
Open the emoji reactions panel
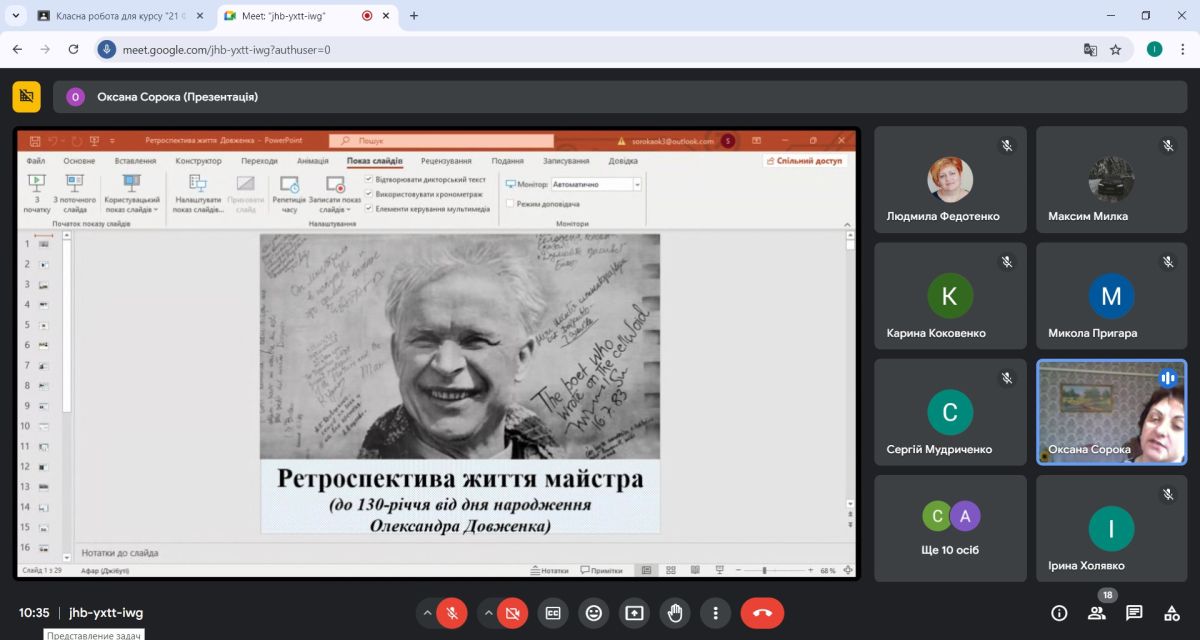594,613
